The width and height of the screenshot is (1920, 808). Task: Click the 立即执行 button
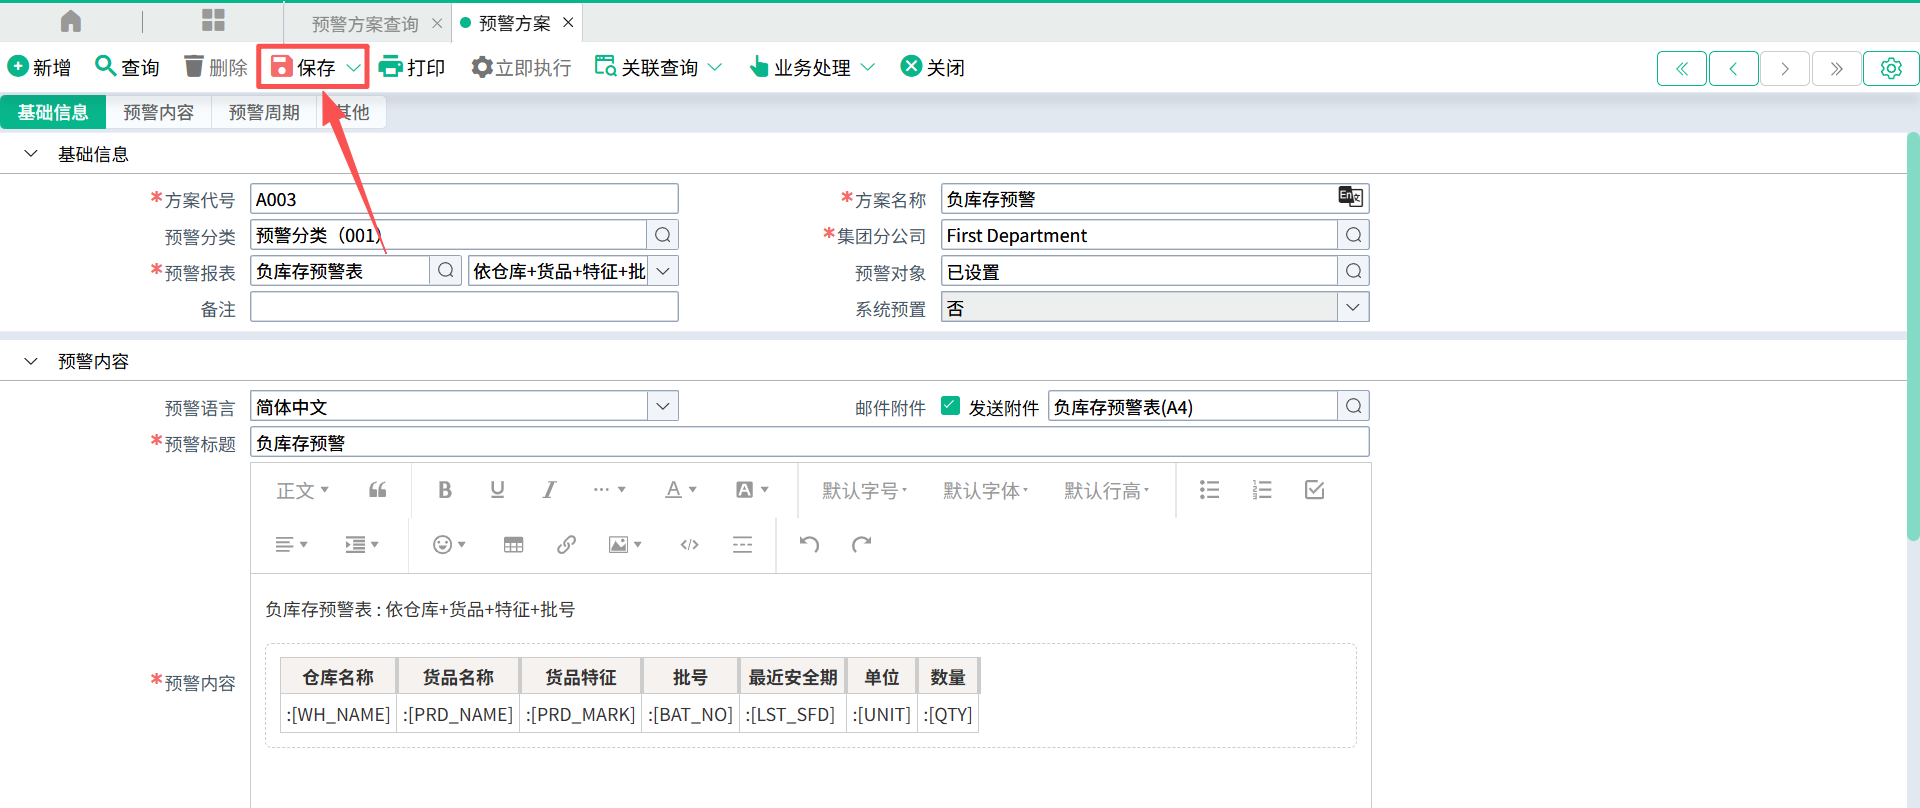(x=522, y=67)
